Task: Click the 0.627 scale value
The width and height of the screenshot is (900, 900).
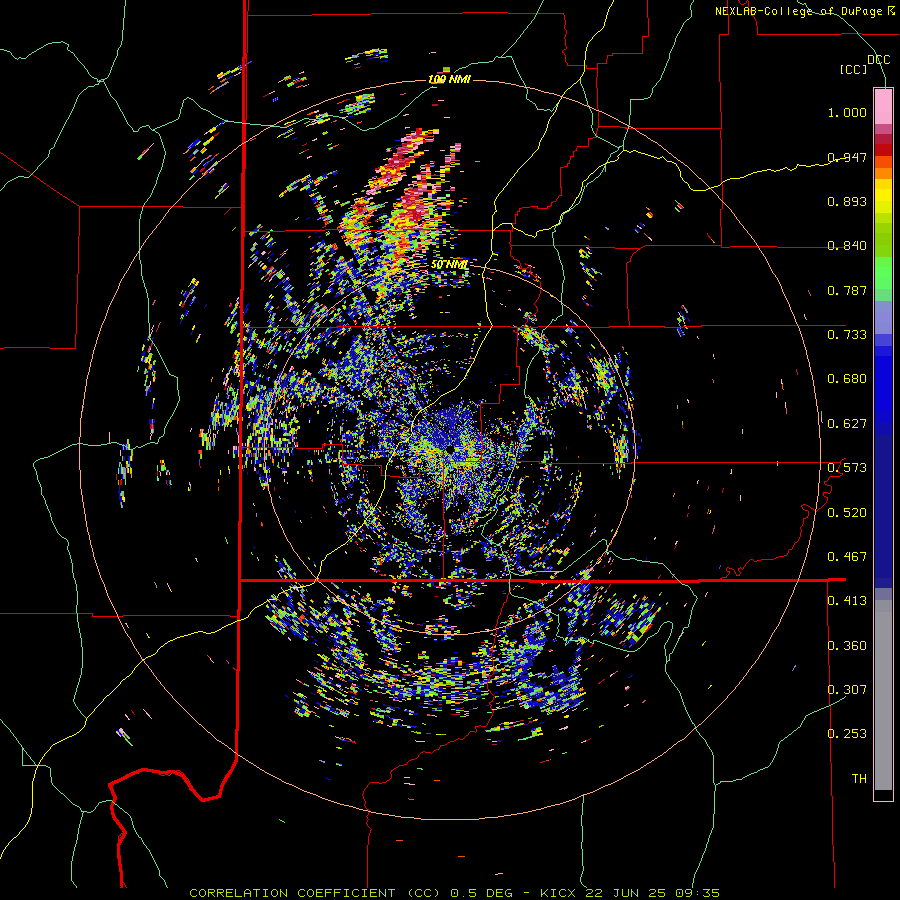Action: pyautogui.click(x=847, y=424)
